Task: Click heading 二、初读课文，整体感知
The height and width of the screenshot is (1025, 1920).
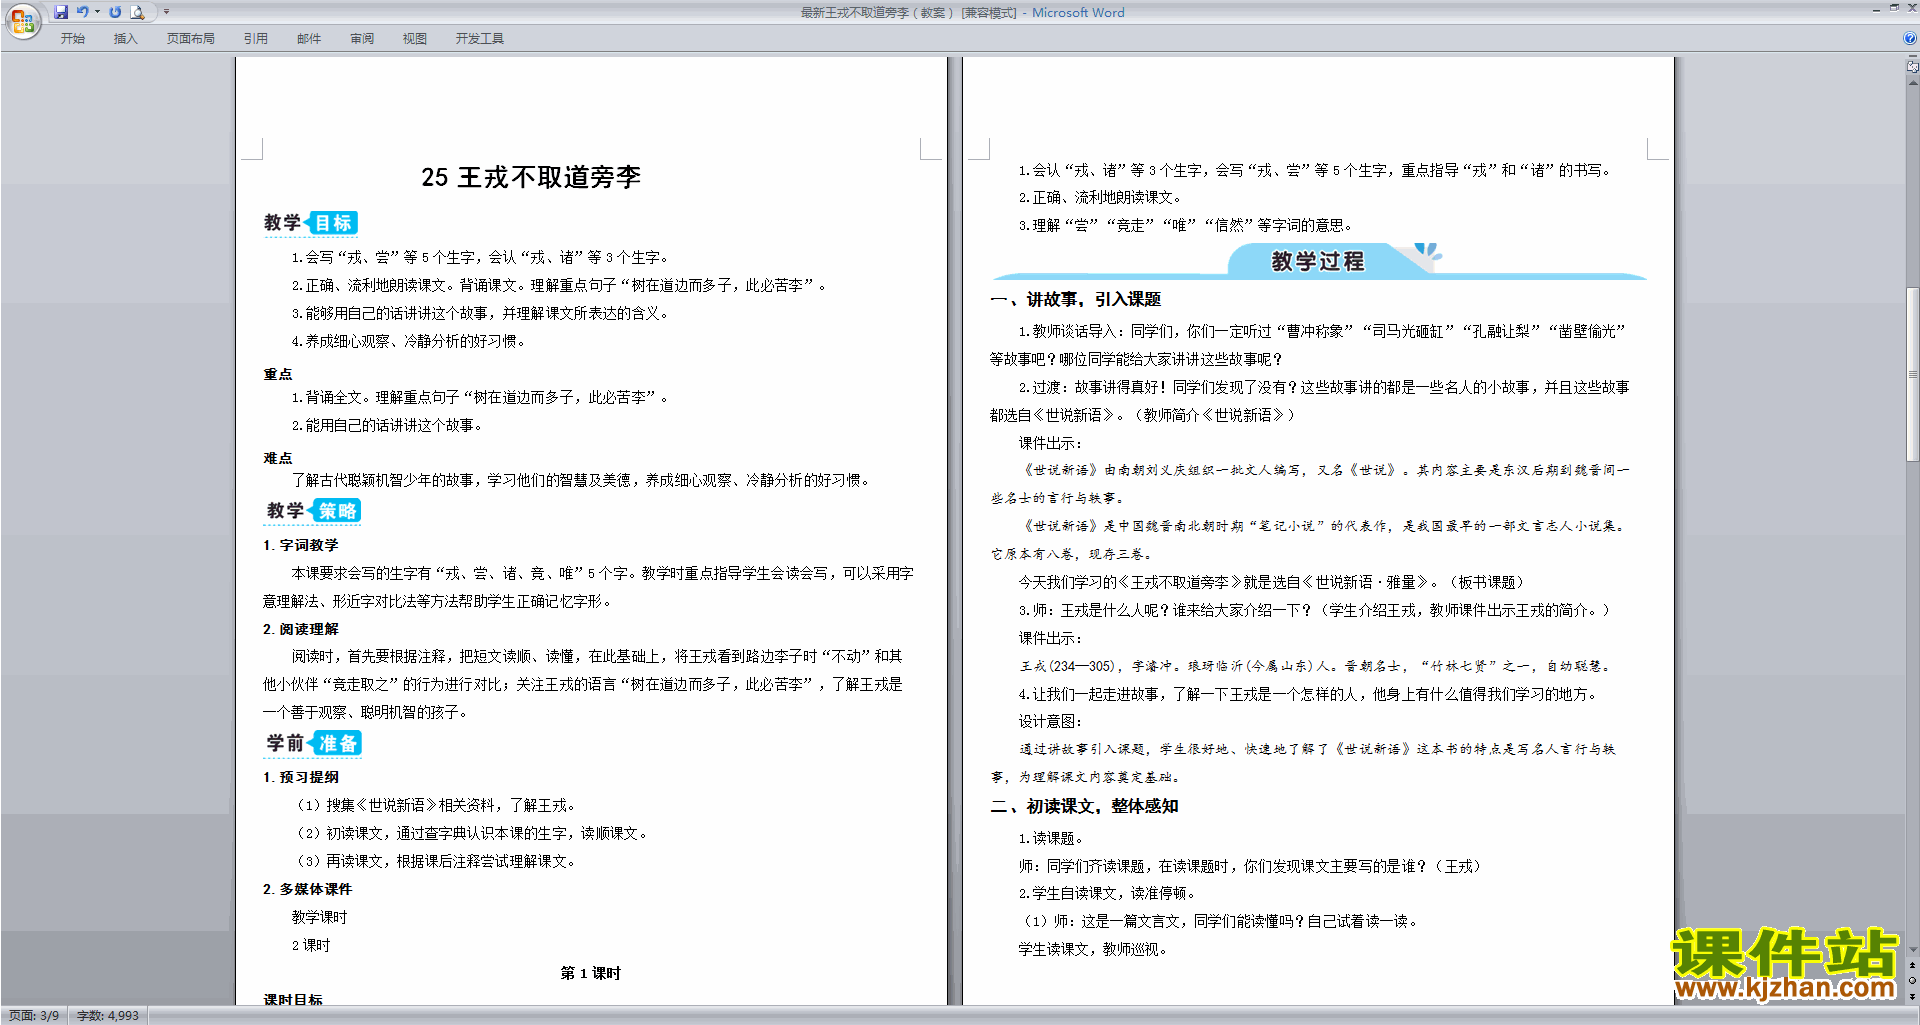Action: (1085, 806)
